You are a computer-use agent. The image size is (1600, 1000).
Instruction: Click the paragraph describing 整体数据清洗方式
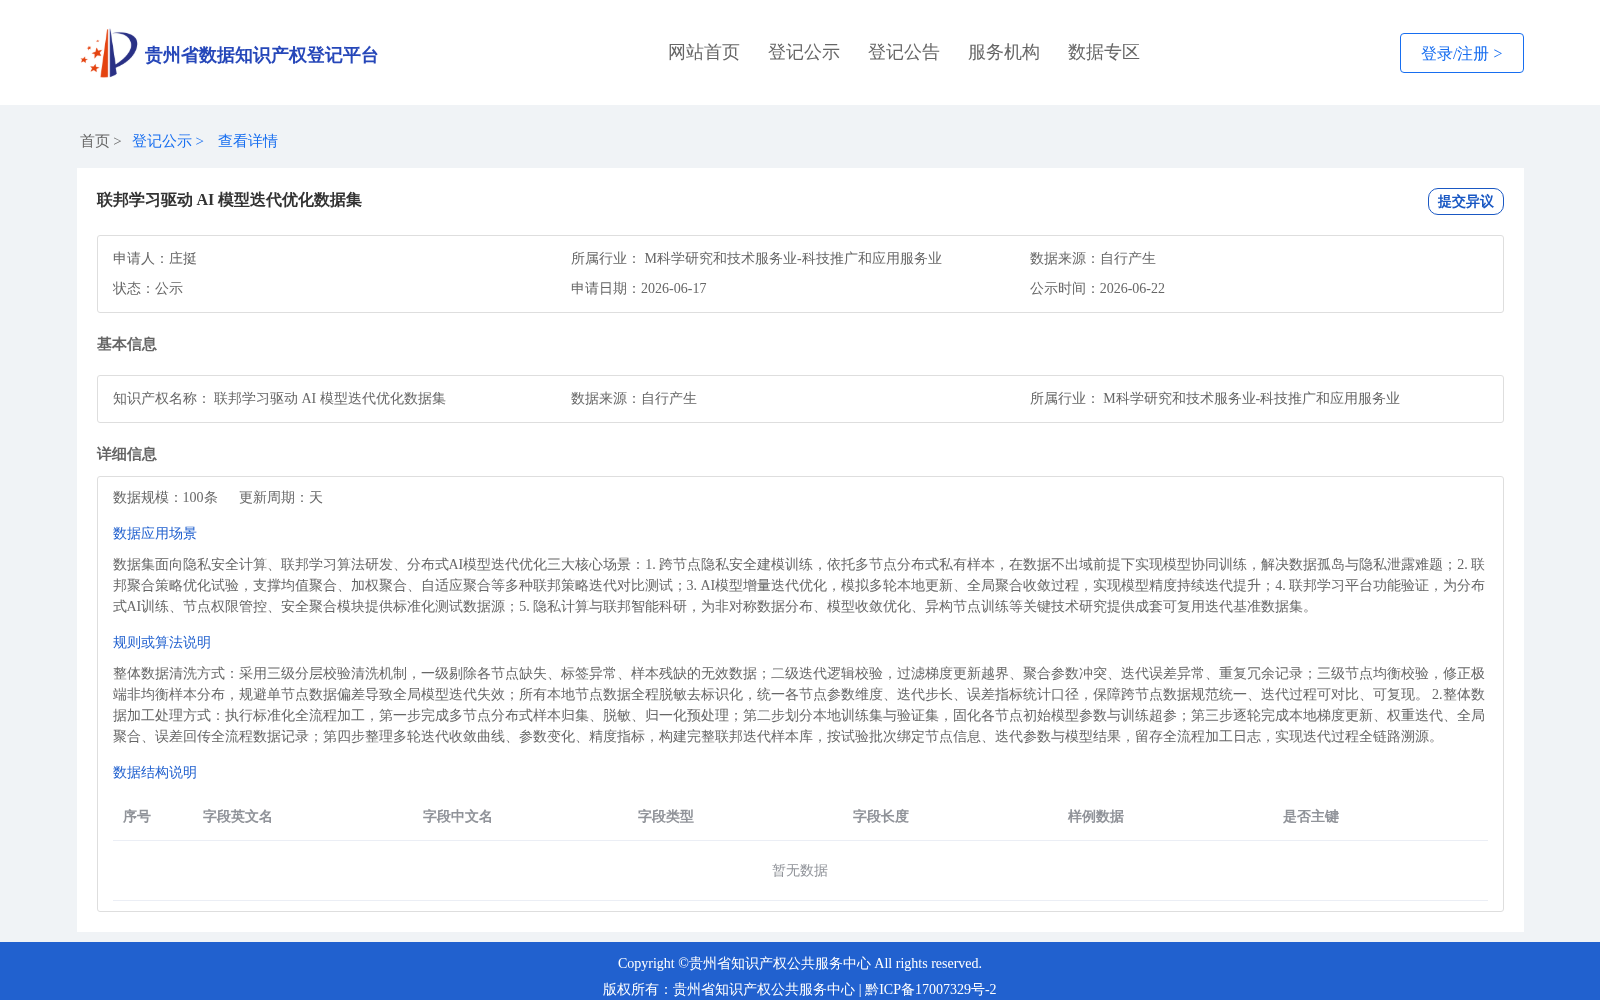[x=800, y=705]
